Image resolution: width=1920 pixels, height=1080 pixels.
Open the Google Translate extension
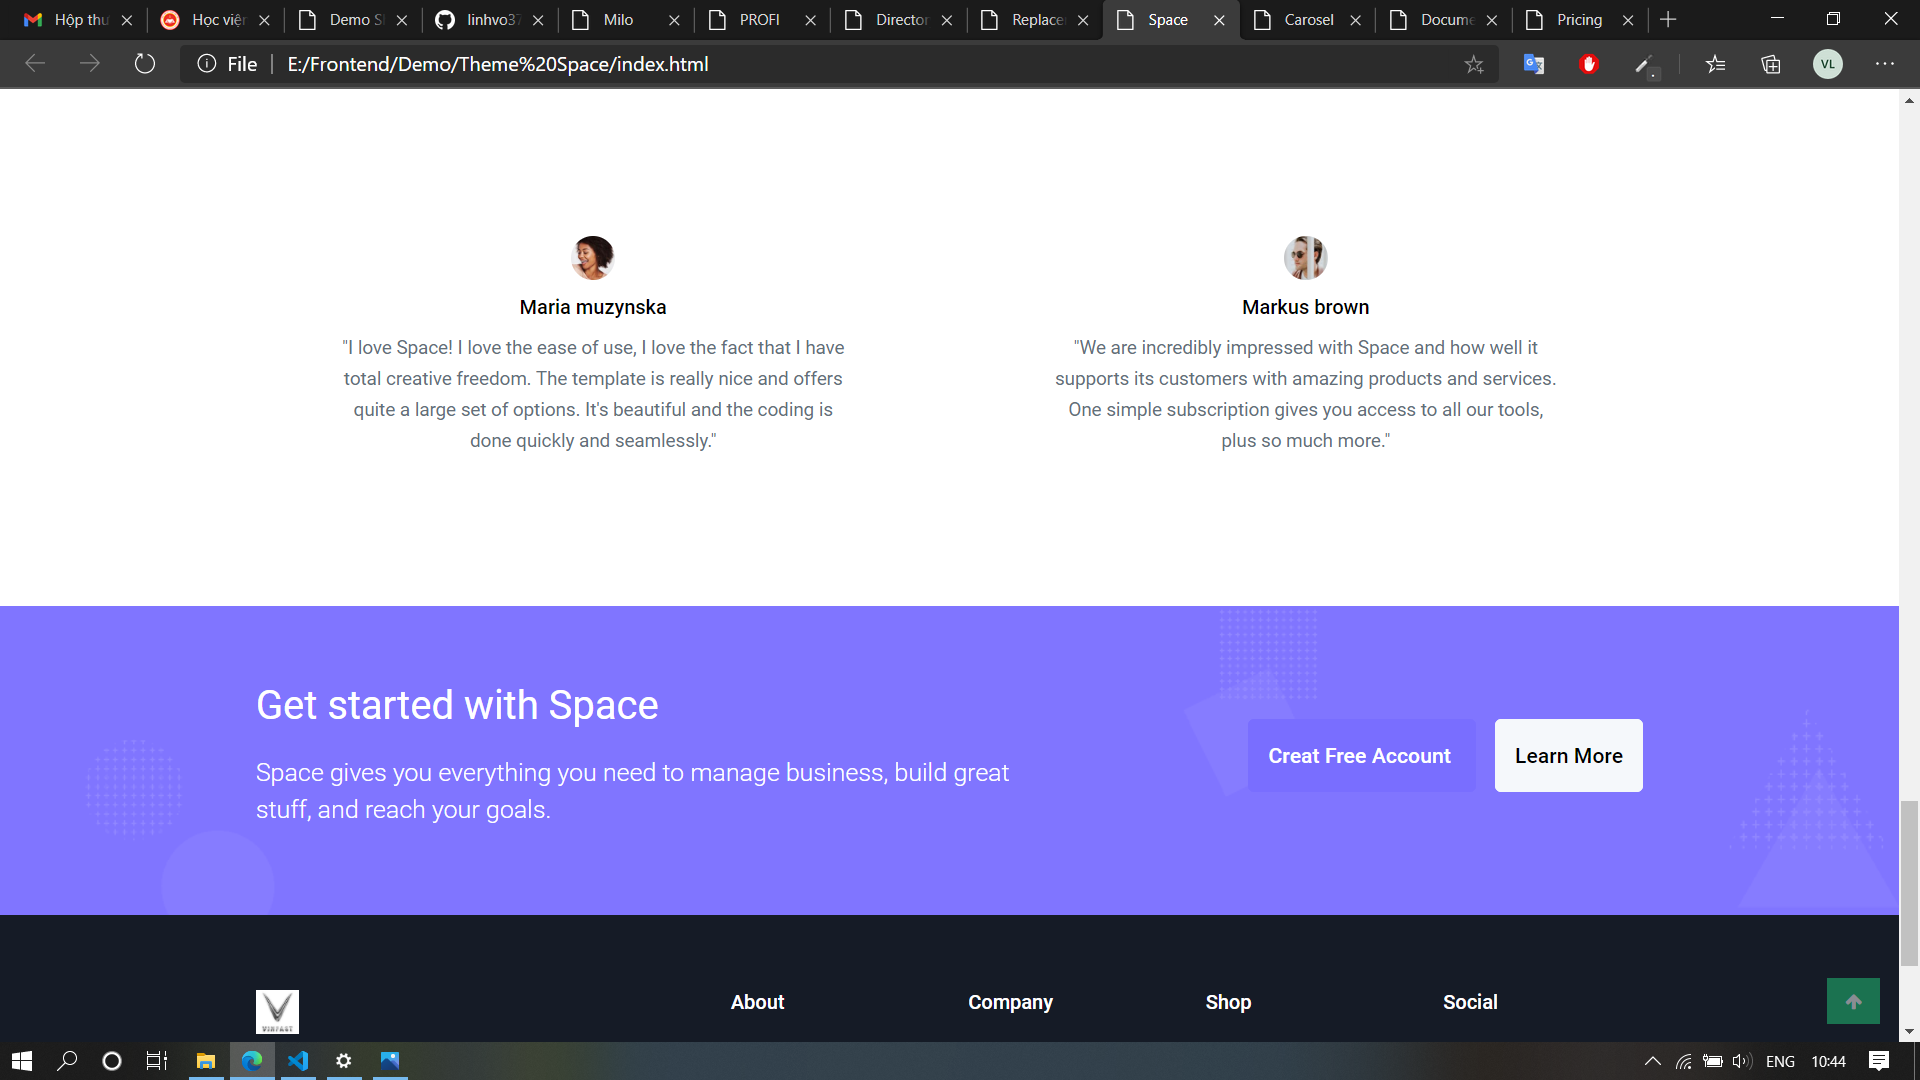click(1533, 64)
